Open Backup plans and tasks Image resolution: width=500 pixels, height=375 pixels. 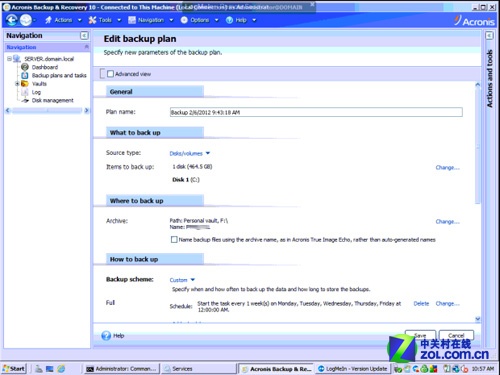pyautogui.click(x=59, y=75)
